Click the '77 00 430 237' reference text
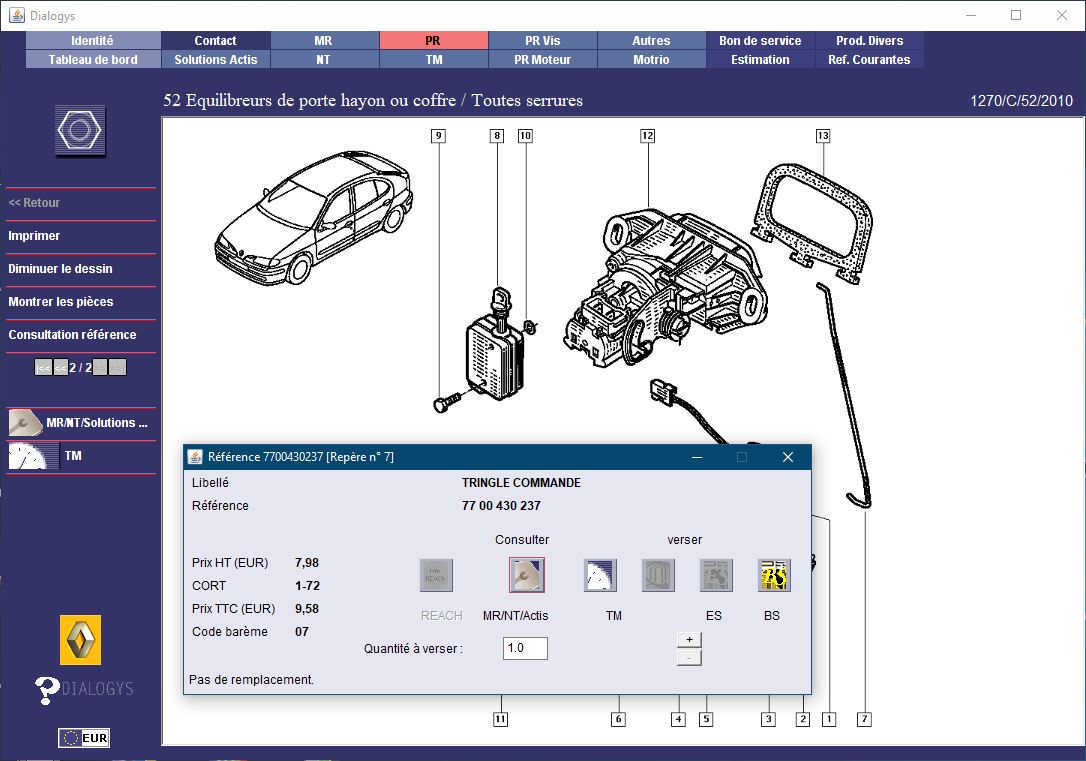 [501, 505]
